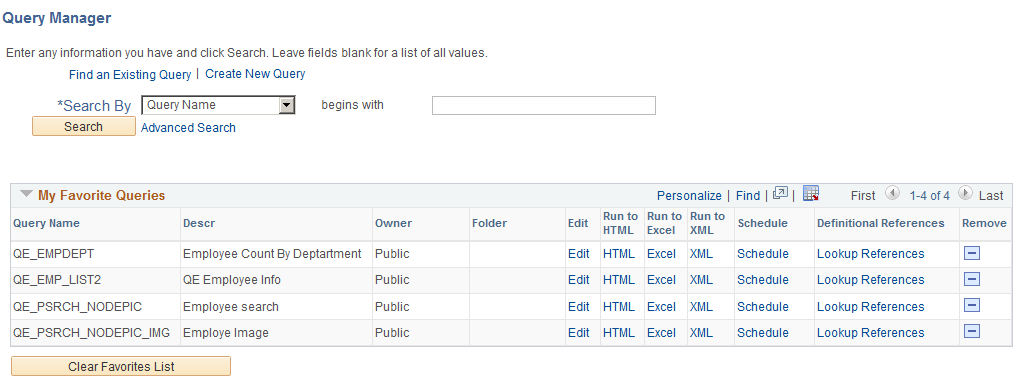Run QE_EMPDEPT to Excel
The image size is (1024, 391).
[x=661, y=254]
